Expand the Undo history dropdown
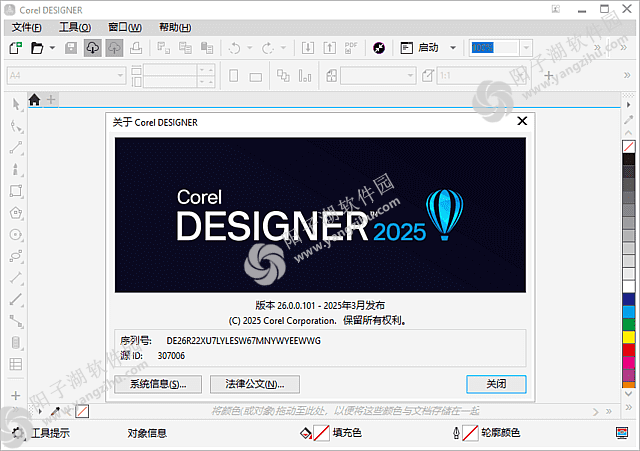Image resolution: width=640 pixels, height=451 pixels. 250,48
